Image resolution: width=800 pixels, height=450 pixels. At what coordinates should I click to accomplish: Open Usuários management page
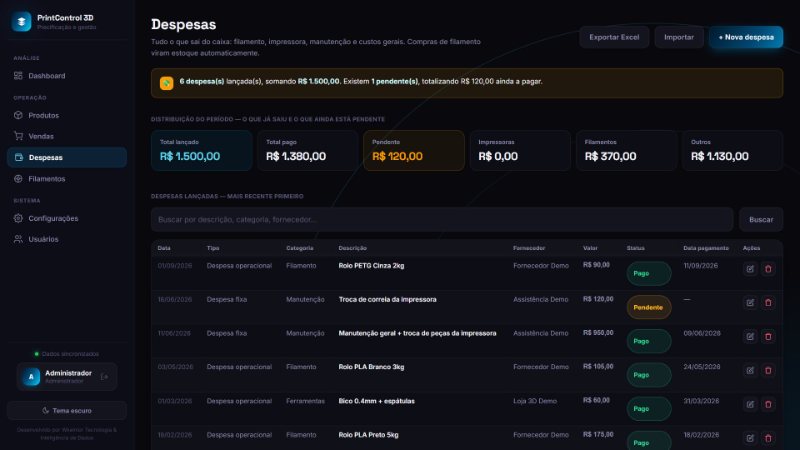point(67,239)
